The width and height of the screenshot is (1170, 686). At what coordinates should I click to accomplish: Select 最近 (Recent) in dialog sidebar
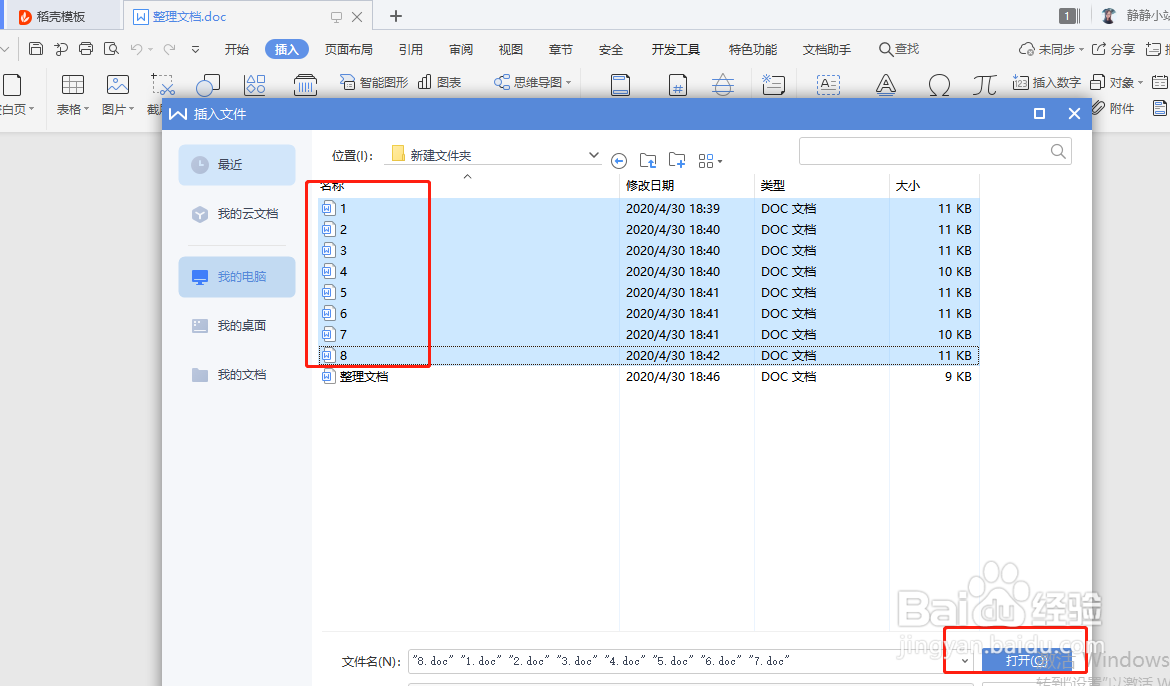(237, 164)
